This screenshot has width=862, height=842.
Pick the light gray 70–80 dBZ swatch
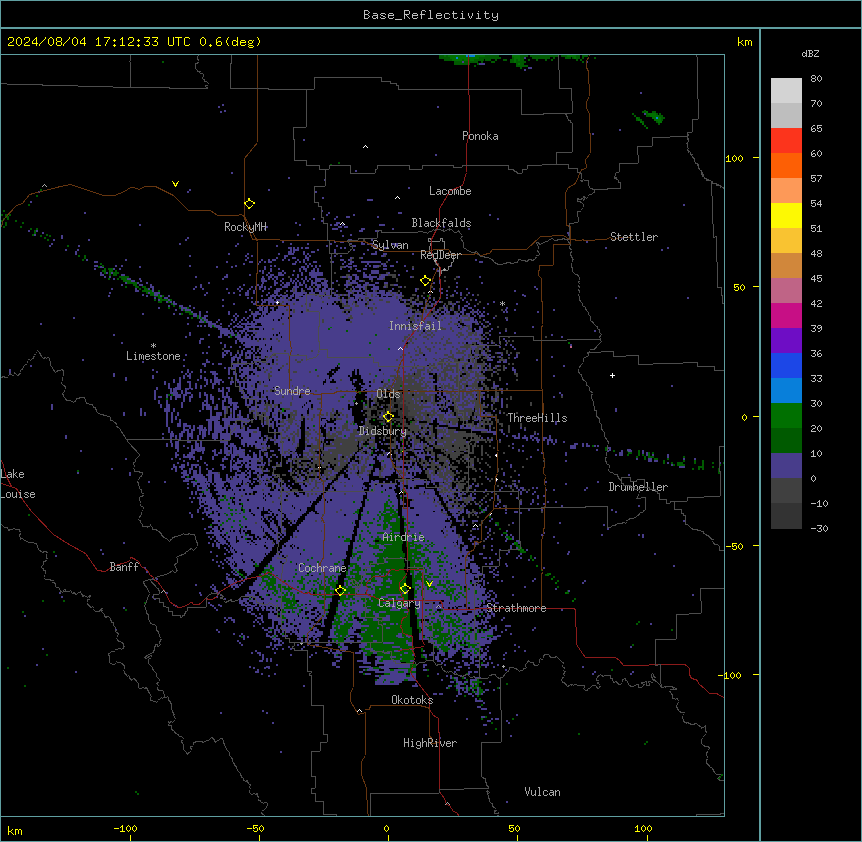pyautogui.click(x=786, y=91)
